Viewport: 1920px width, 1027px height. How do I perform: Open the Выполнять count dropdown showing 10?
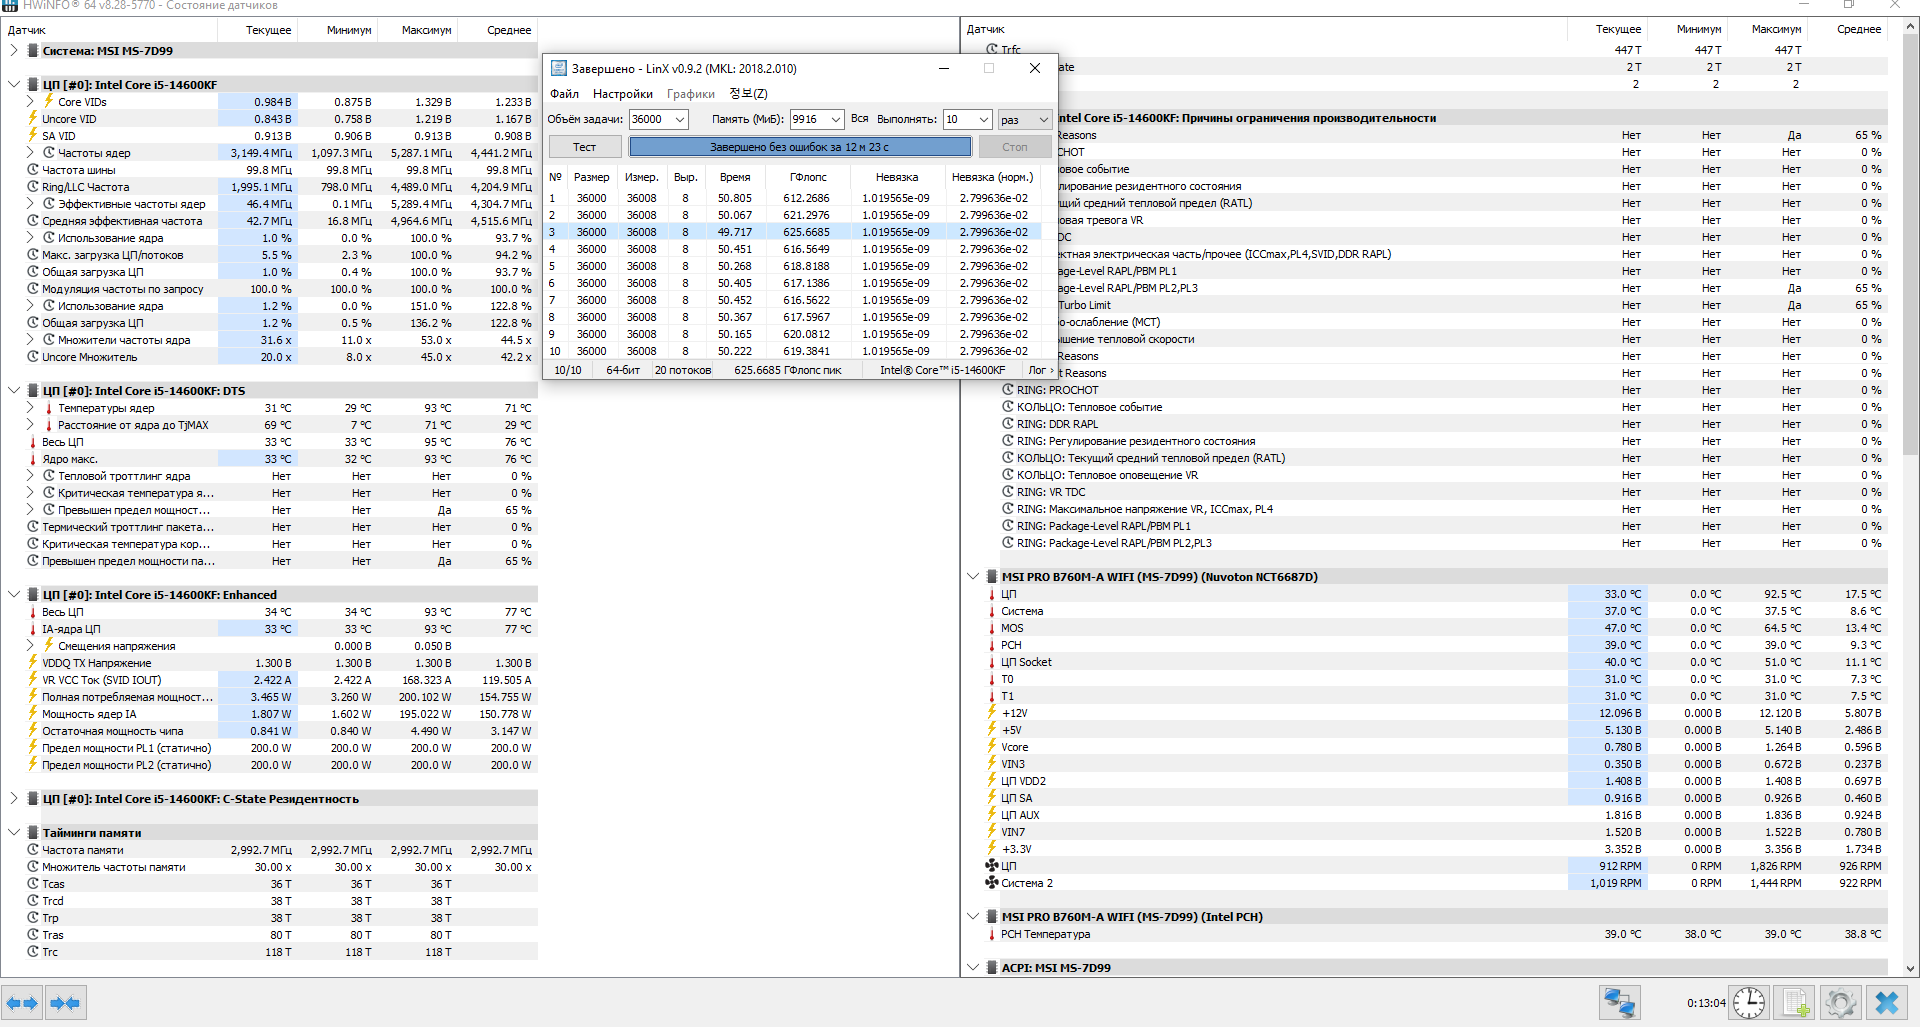coord(983,119)
